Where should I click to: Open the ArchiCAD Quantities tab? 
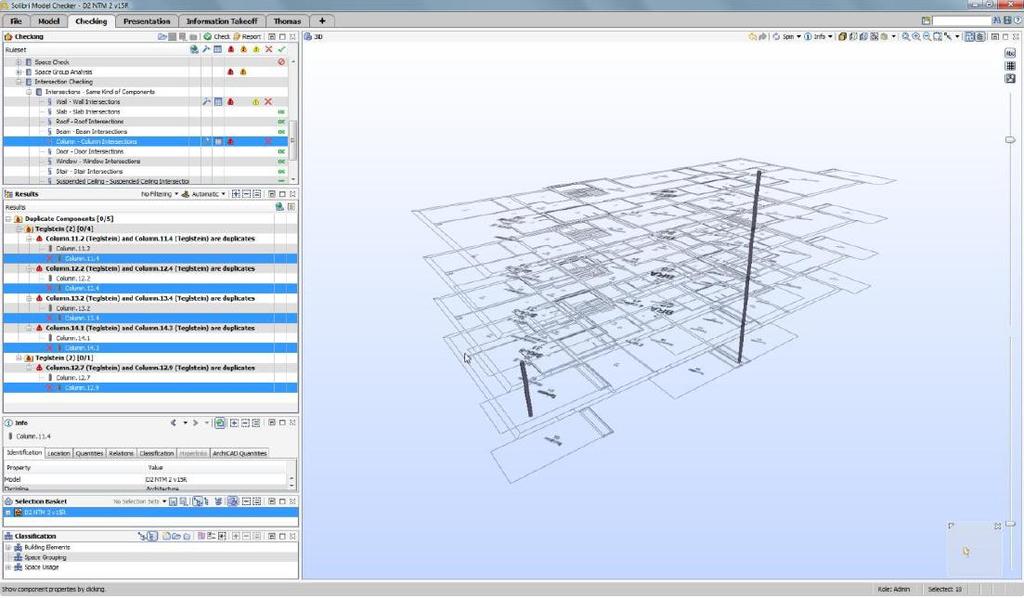[x=240, y=453]
